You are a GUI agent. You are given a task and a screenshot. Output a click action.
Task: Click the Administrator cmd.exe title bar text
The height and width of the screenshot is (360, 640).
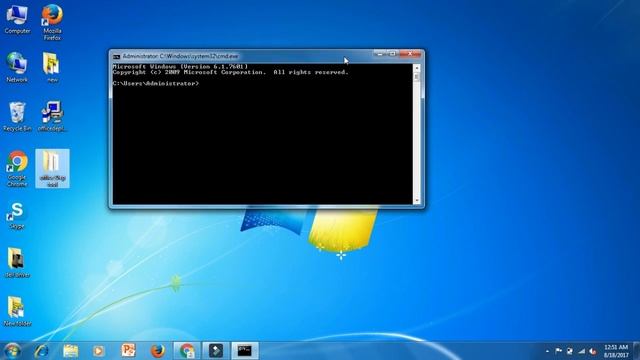pyautogui.click(x=180, y=56)
